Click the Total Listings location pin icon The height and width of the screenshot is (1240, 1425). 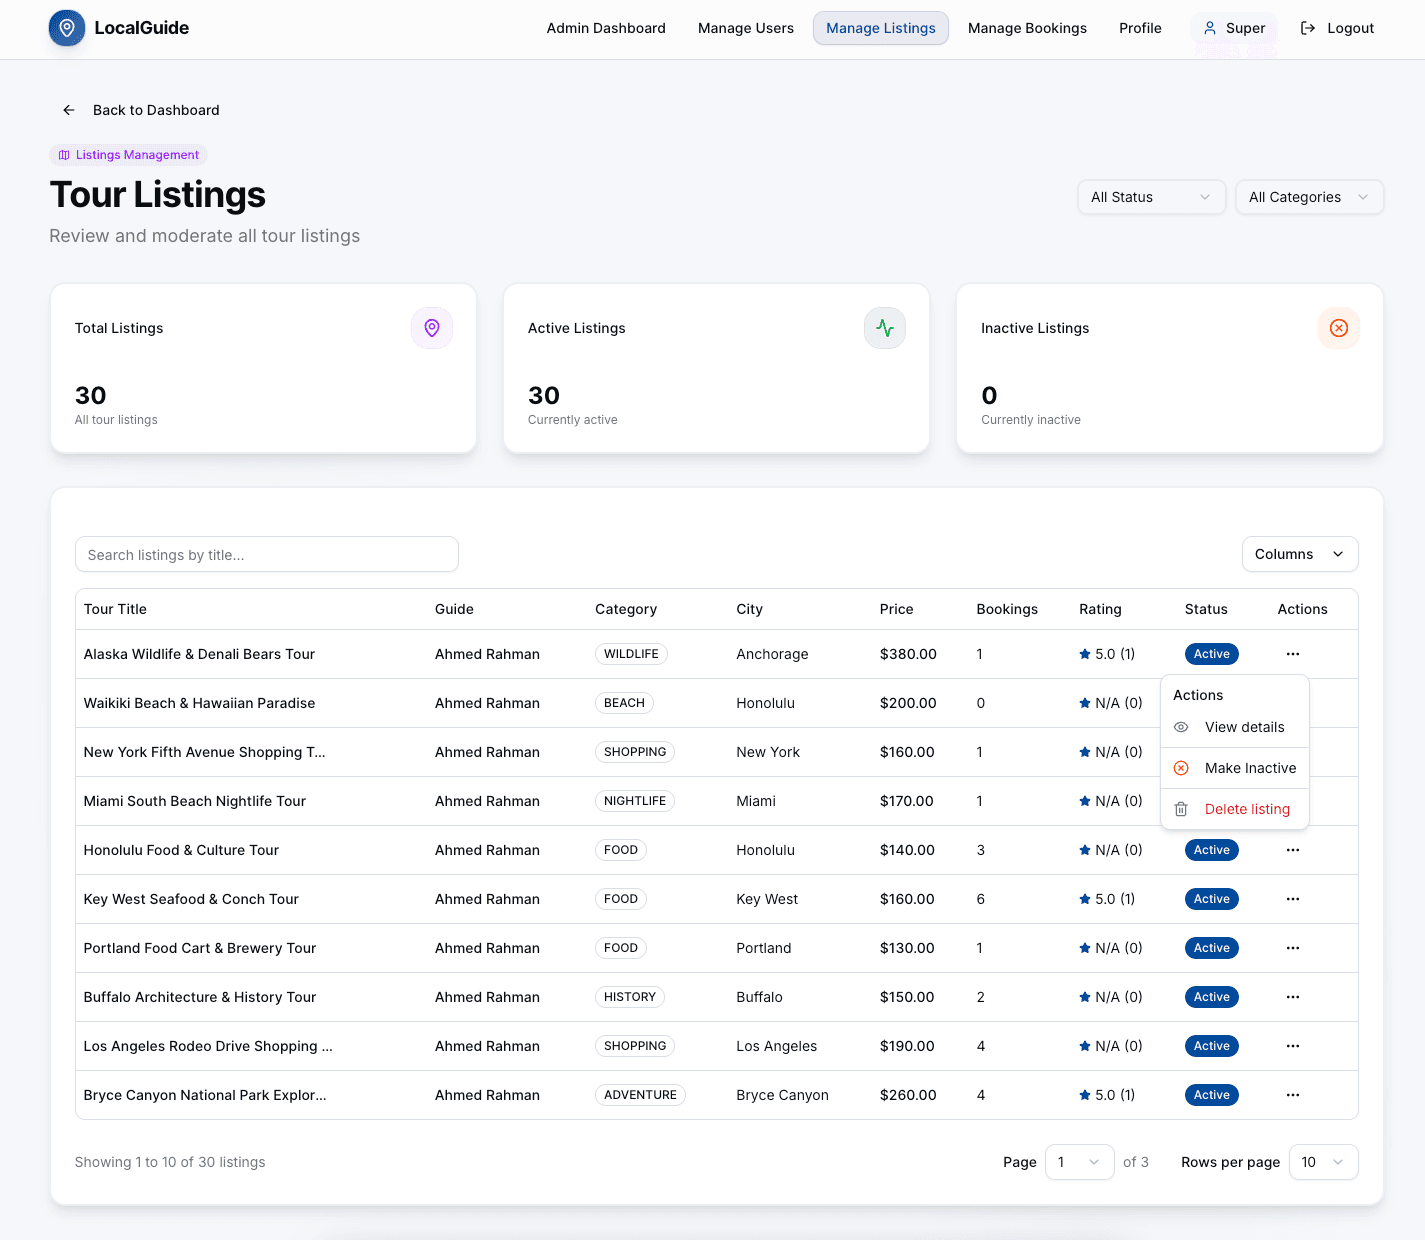[431, 328]
